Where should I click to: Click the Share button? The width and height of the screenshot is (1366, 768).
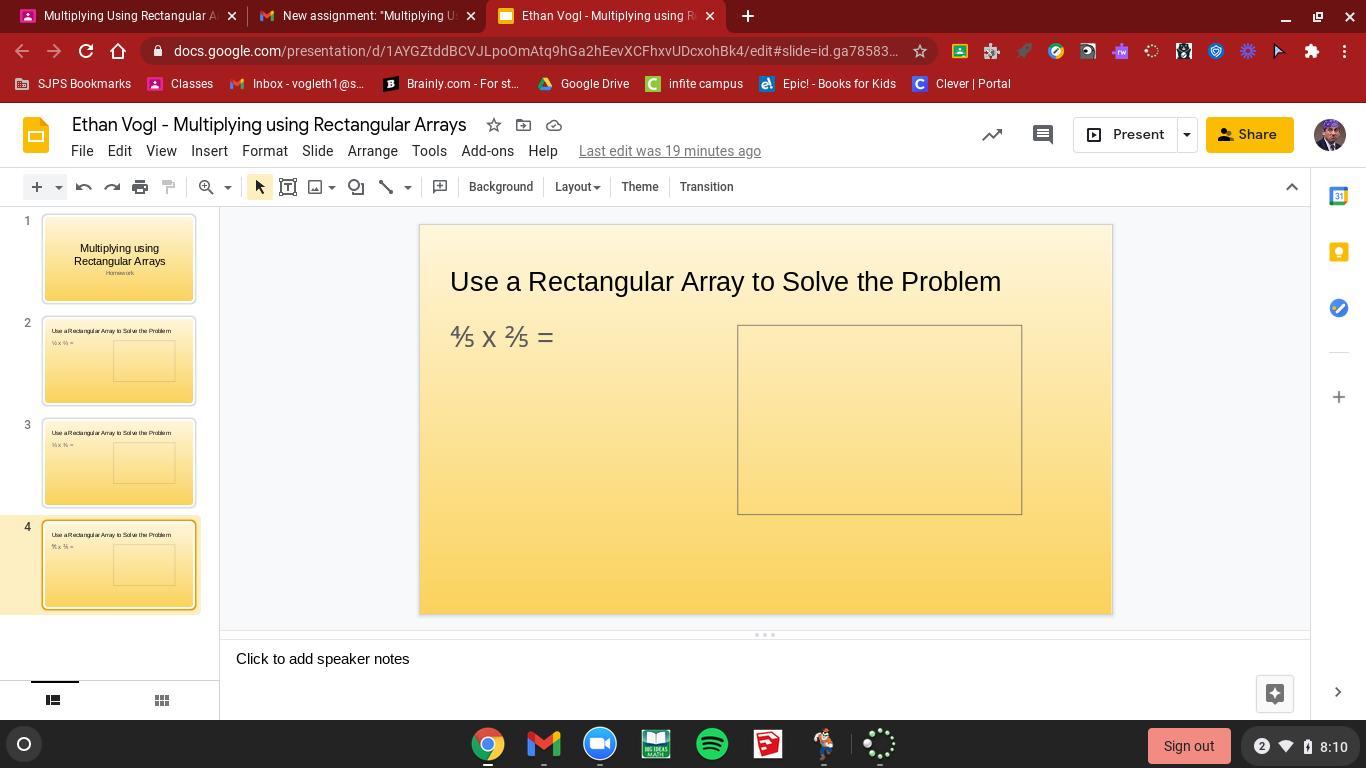point(1249,135)
